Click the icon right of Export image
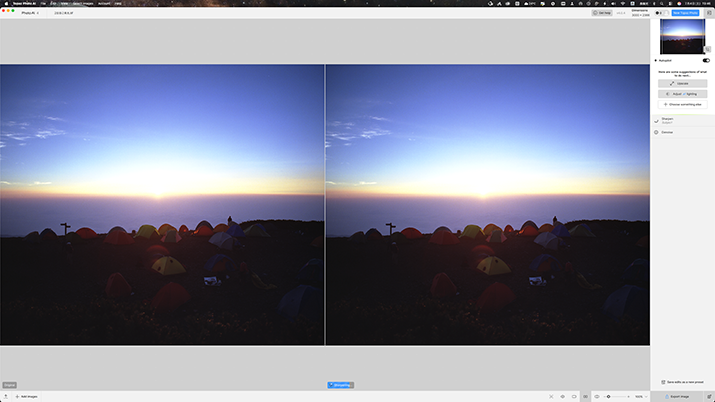This screenshot has height=402, width=715. pyautogui.click(x=709, y=397)
